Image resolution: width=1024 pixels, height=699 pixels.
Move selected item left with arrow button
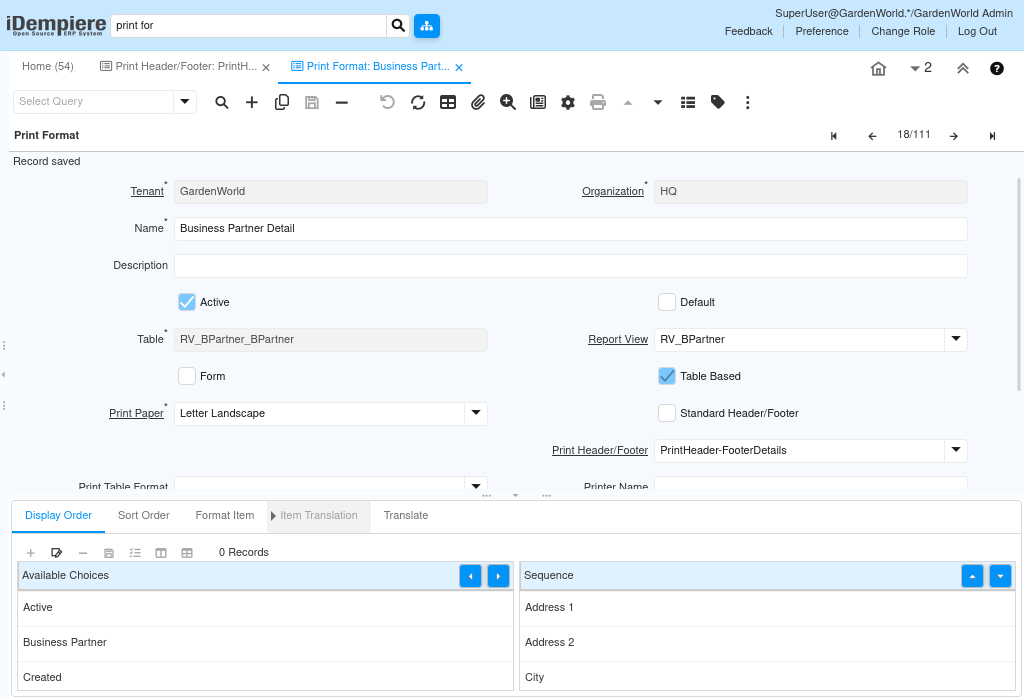[x=470, y=576]
